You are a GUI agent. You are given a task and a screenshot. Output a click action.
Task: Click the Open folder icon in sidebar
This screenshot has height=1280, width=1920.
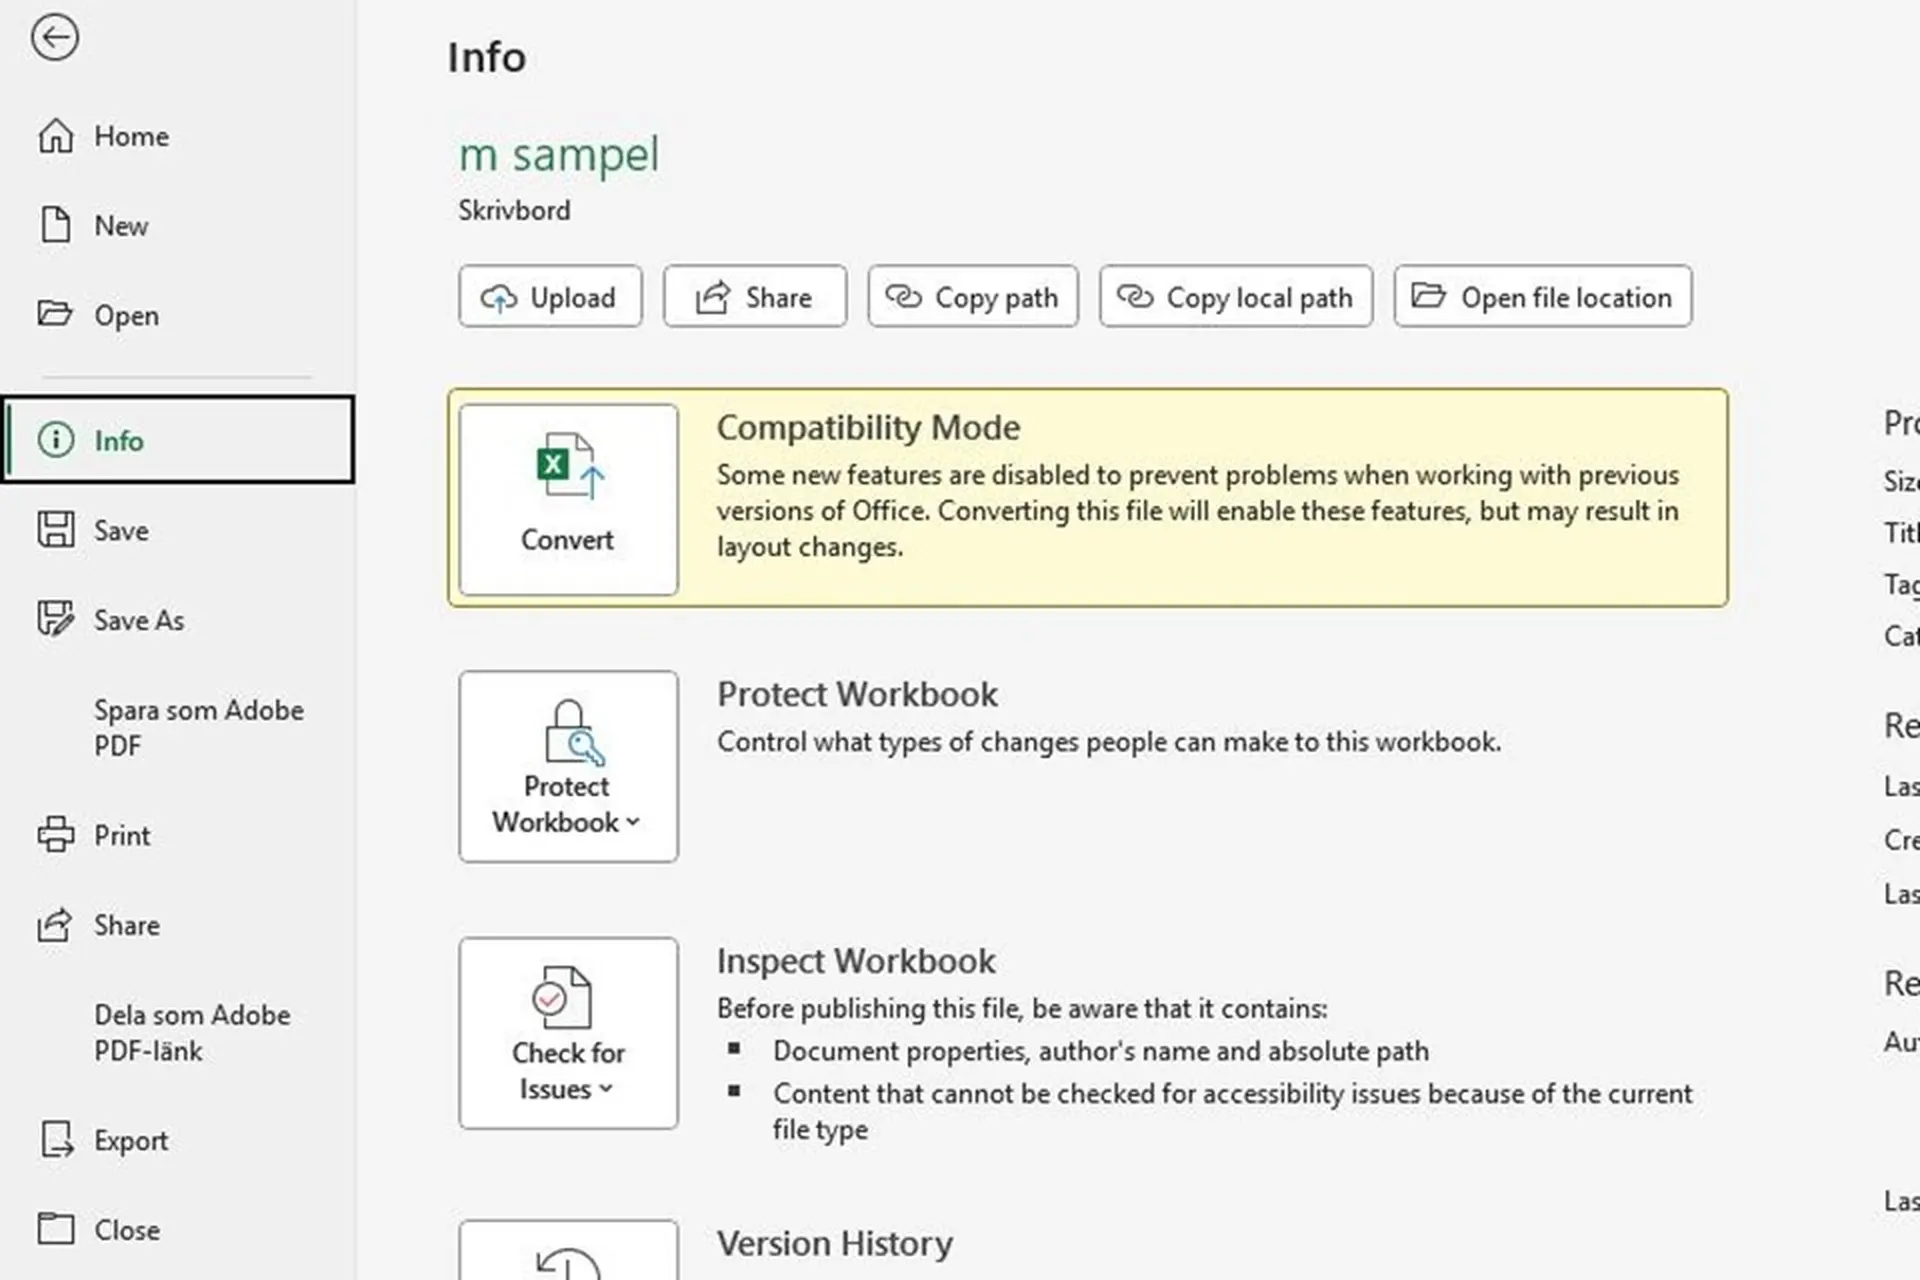55,314
